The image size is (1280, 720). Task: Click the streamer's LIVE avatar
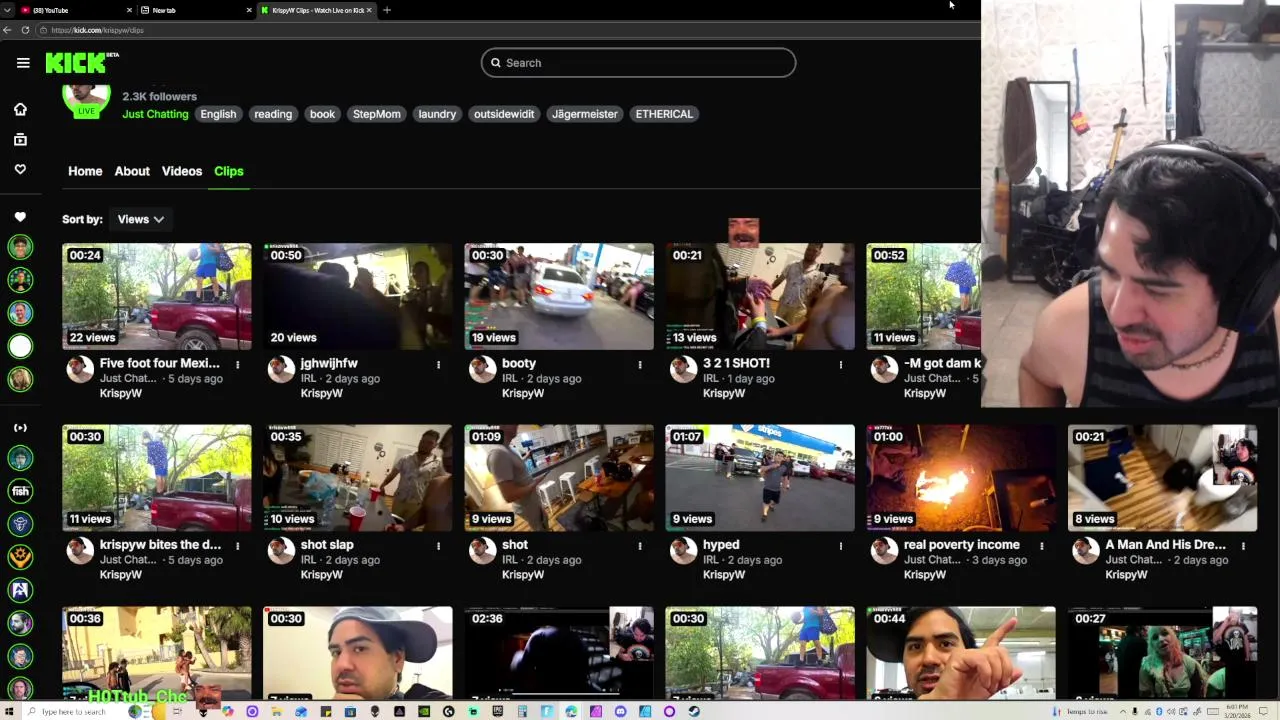pos(86,100)
